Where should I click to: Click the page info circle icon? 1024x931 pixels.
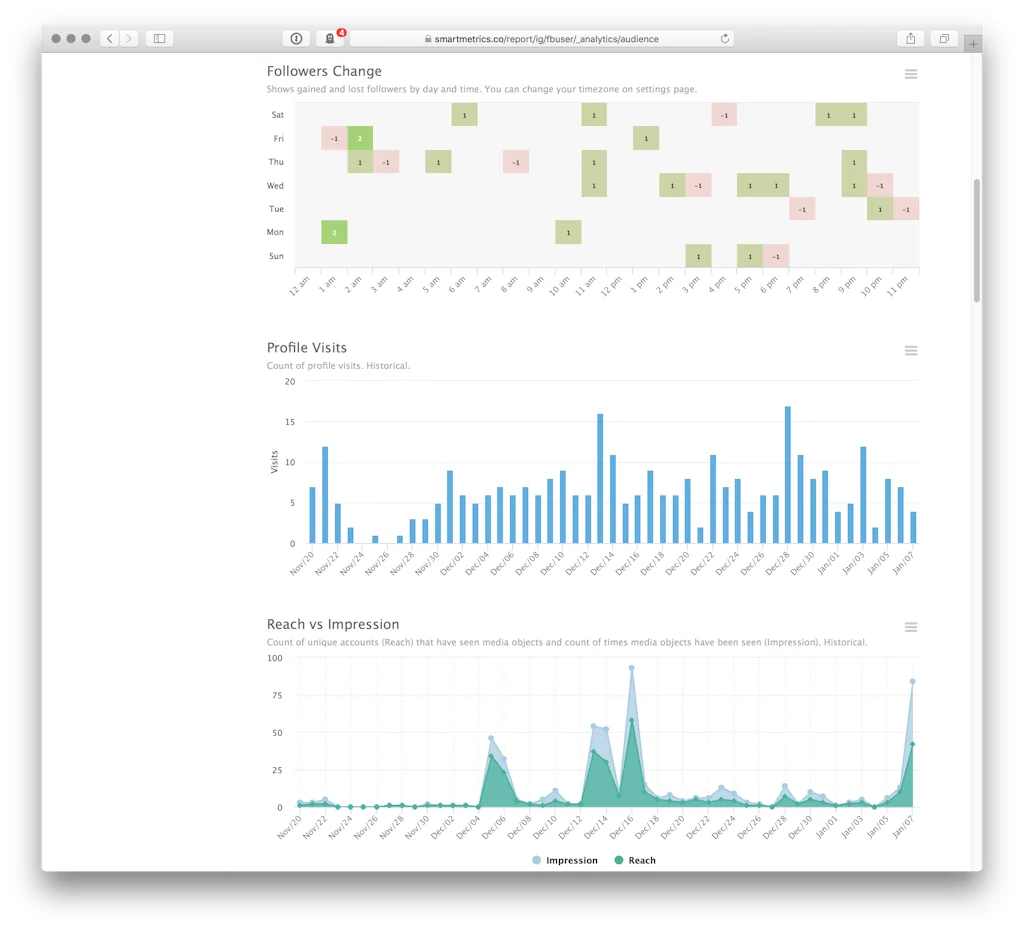295,38
